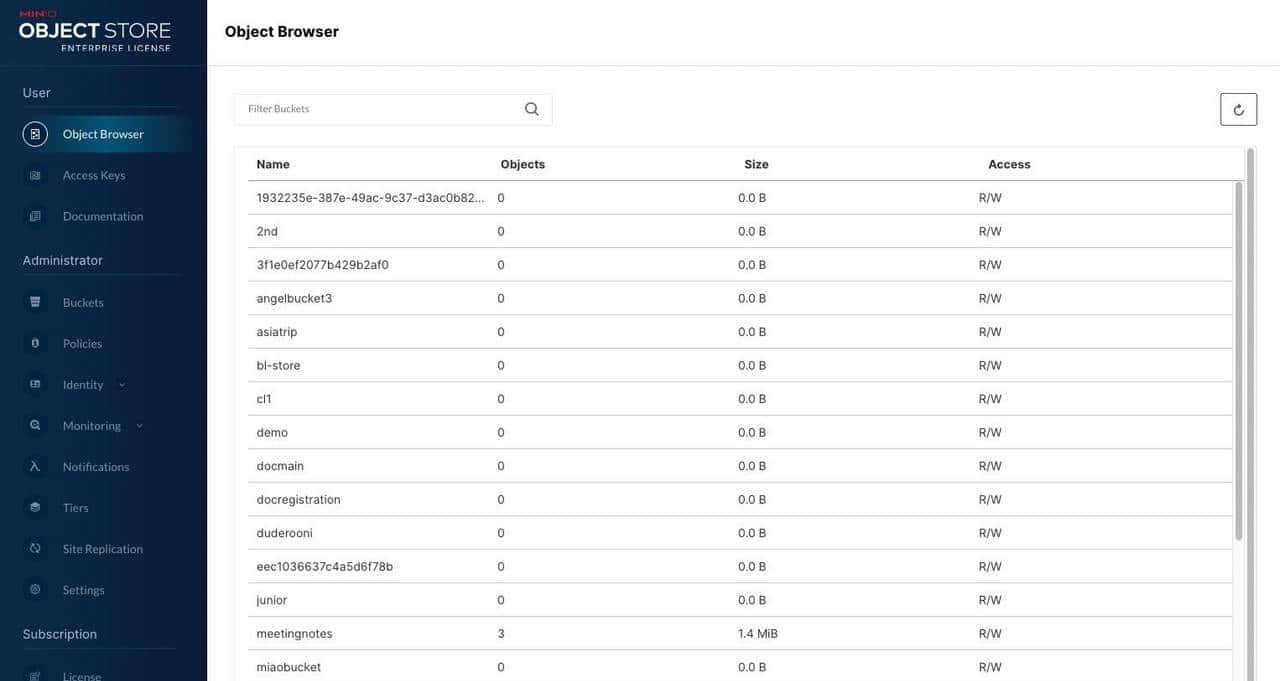
Task: Click the Buckets icon in sidebar
Action: pos(35,302)
